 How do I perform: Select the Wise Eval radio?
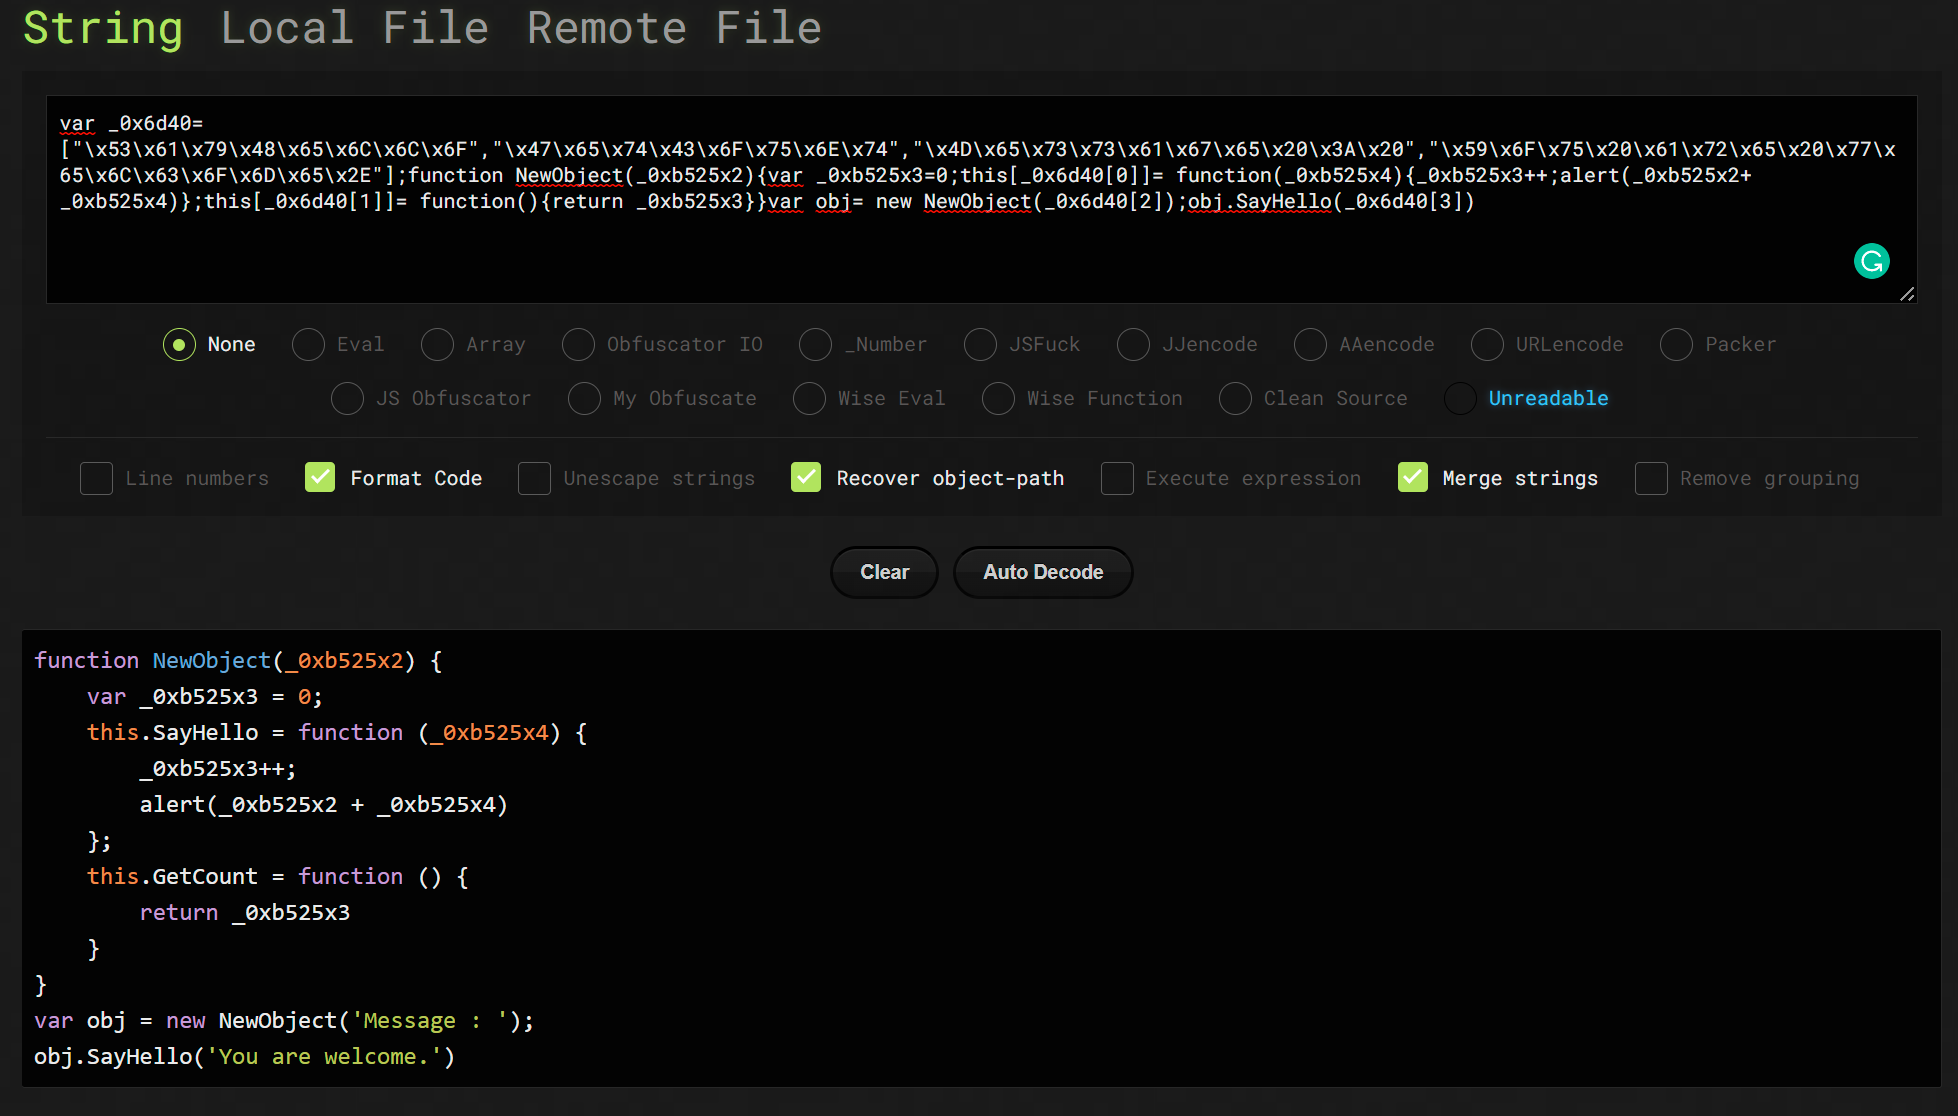point(809,398)
